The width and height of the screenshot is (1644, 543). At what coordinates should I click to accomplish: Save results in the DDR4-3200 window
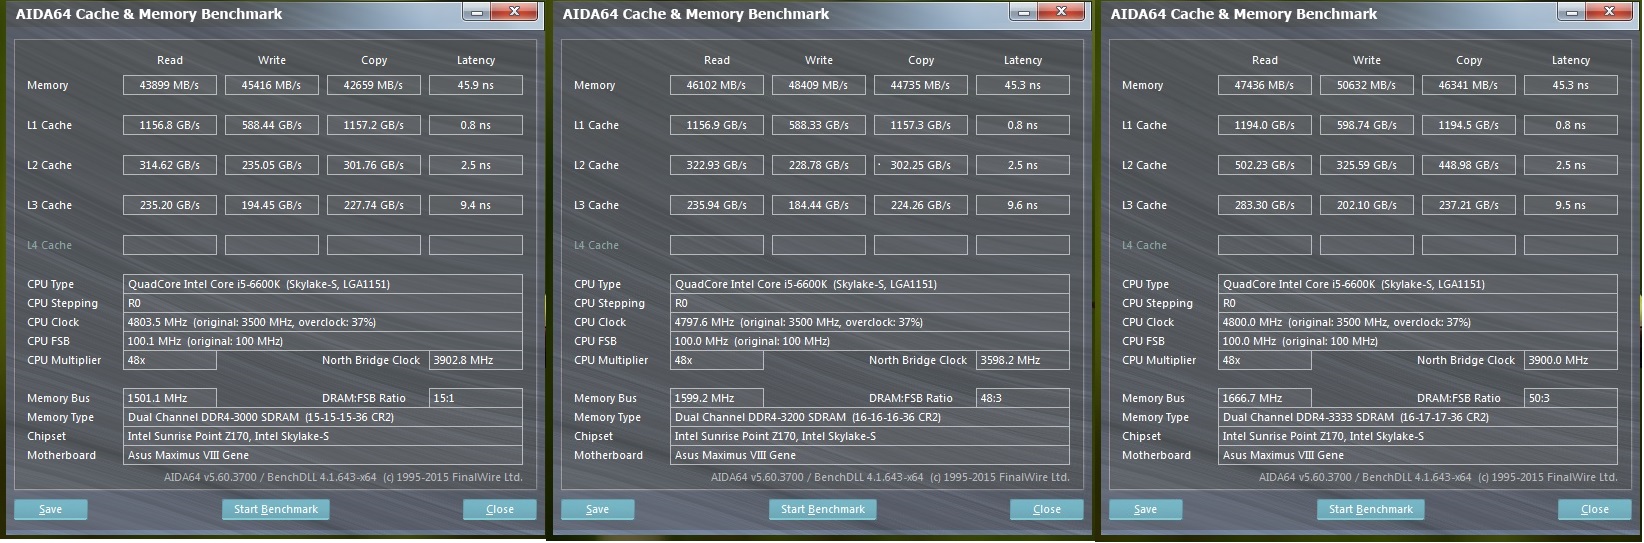click(x=597, y=510)
